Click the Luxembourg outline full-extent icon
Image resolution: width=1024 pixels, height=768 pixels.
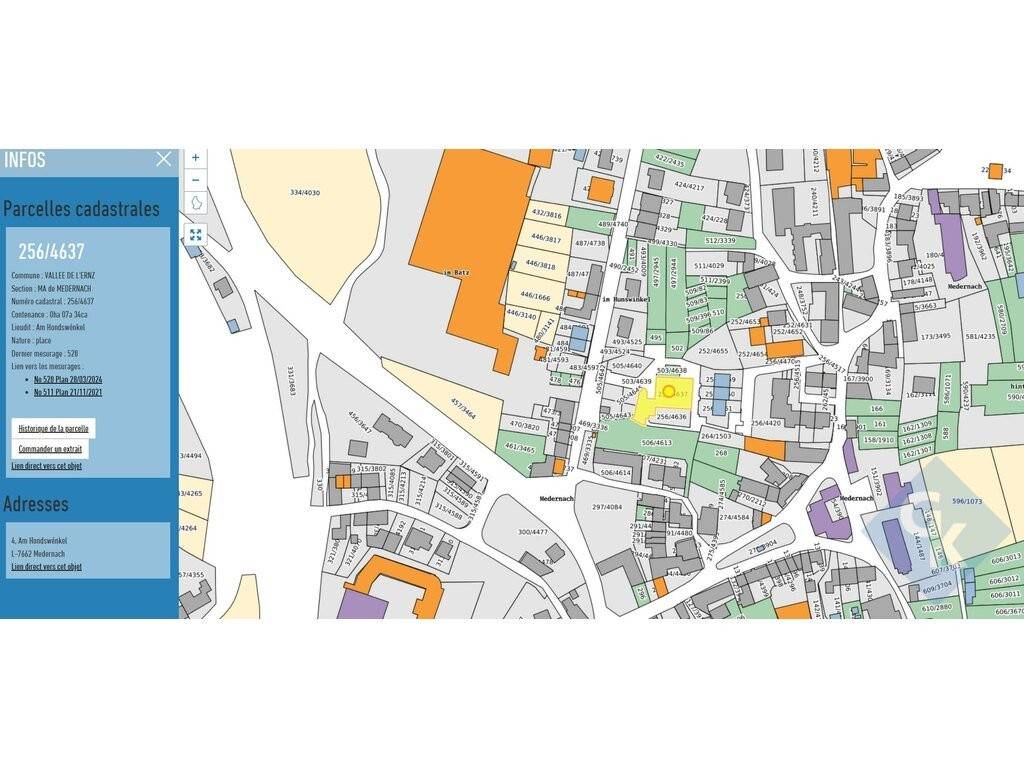click(195, 204)
